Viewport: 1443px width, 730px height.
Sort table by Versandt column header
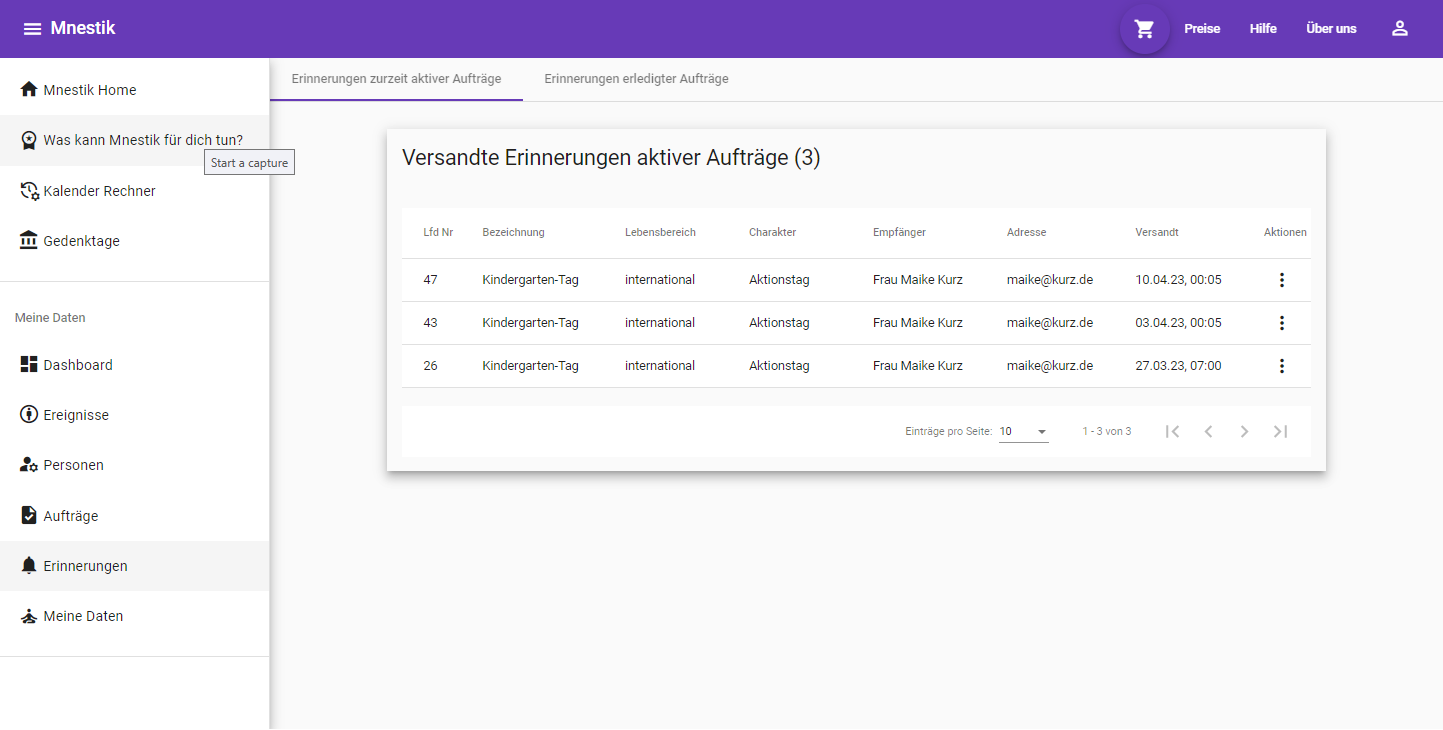[x=1157, y=232]
